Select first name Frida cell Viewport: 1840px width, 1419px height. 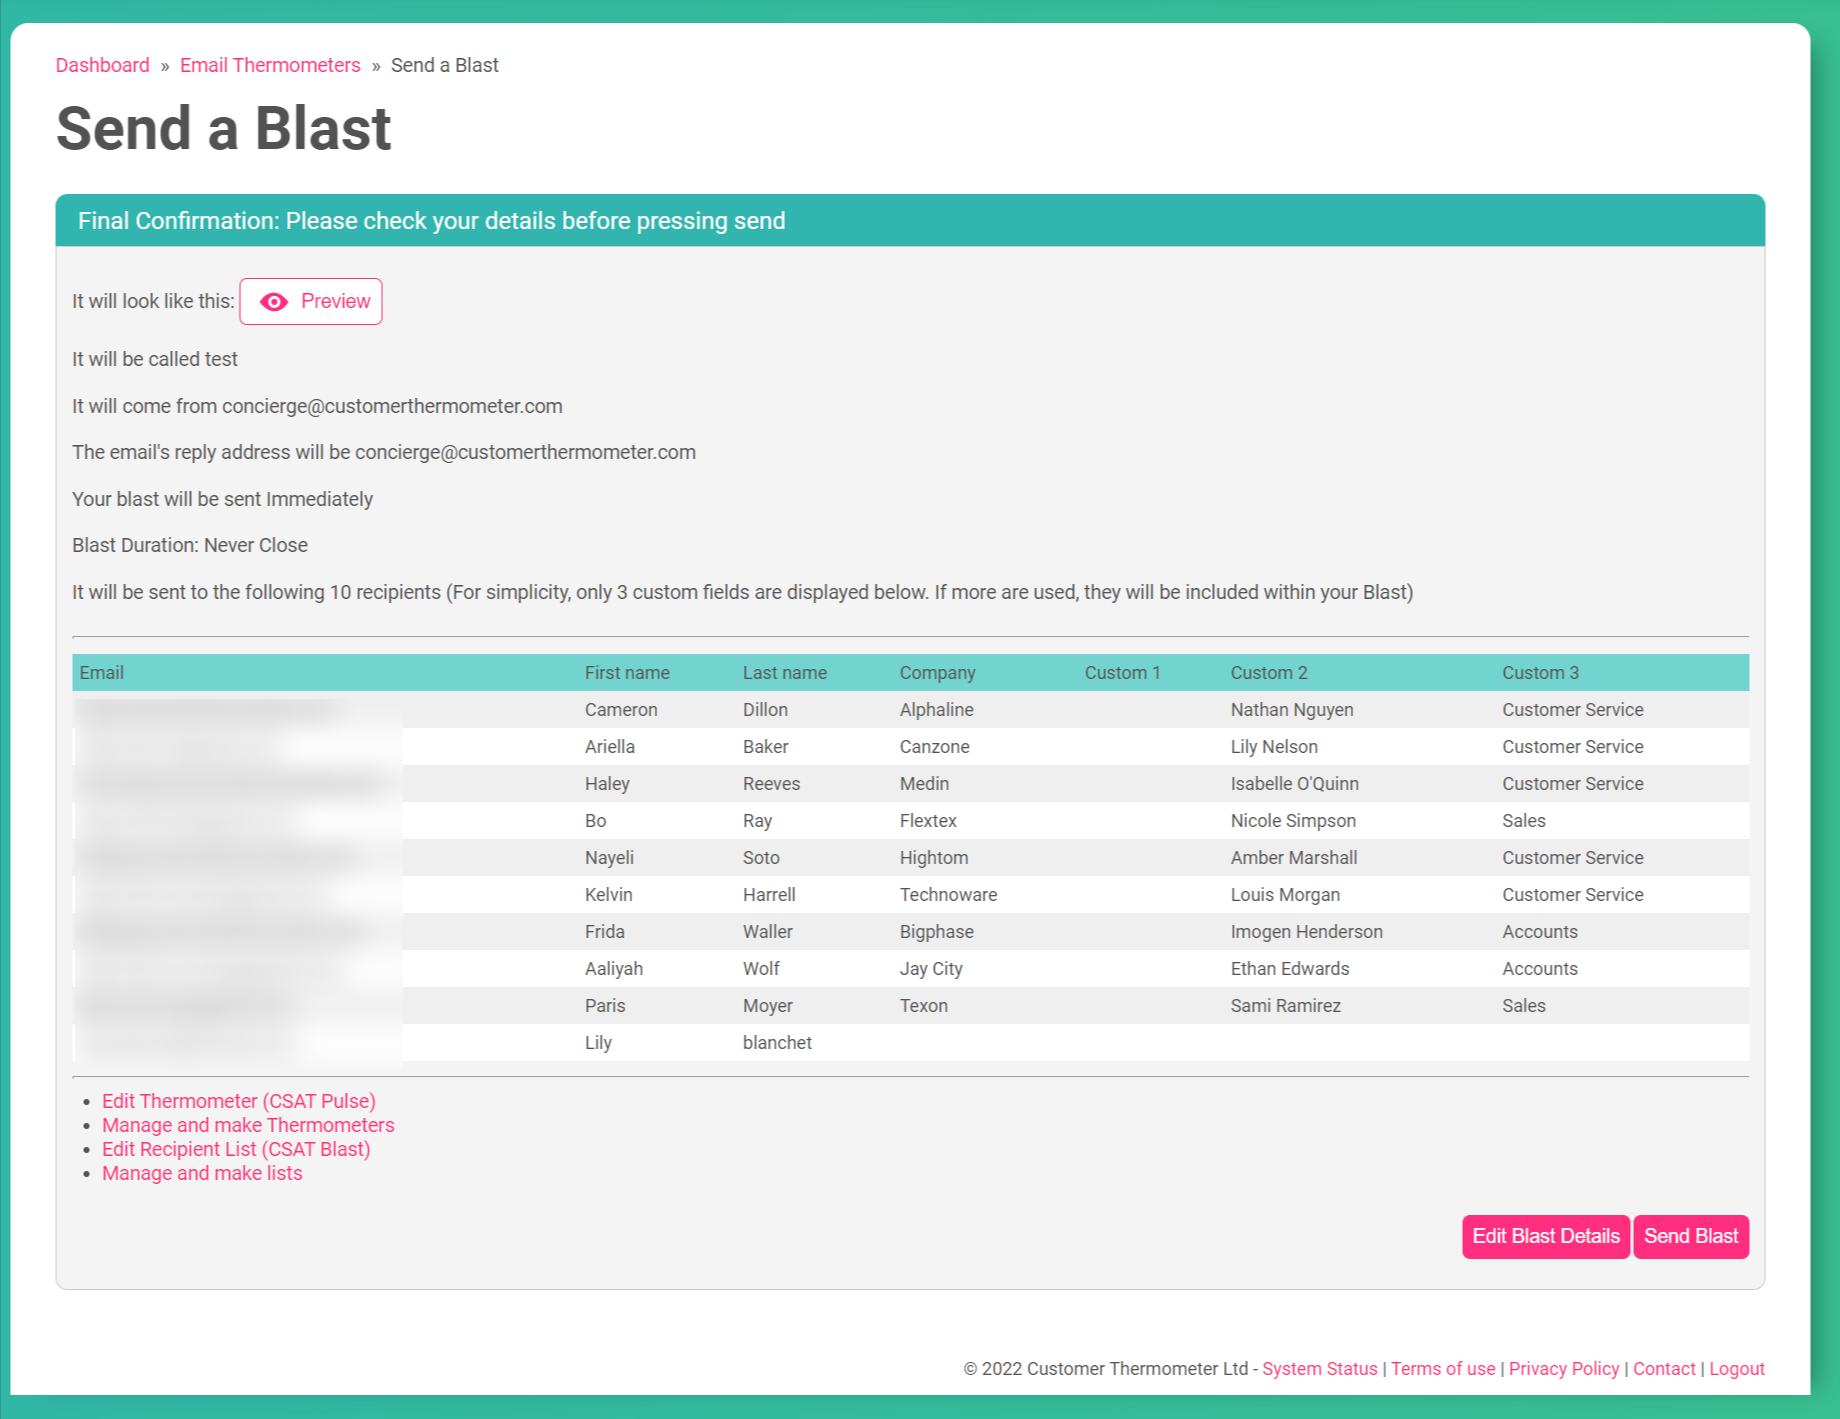604,932
